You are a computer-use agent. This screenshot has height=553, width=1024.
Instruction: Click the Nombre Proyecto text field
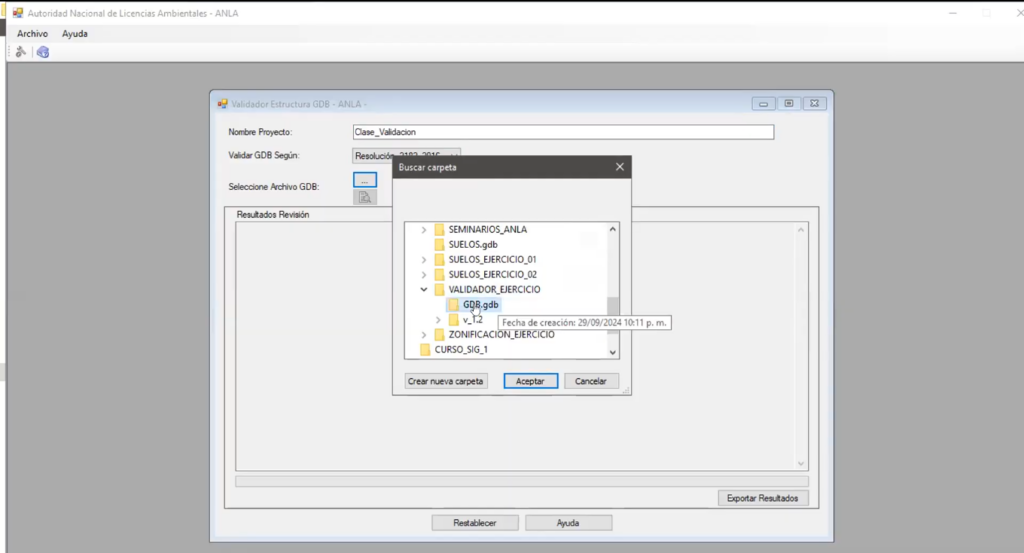(x=563, y=132)
